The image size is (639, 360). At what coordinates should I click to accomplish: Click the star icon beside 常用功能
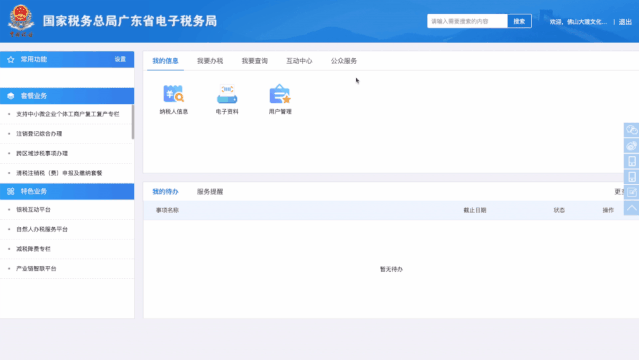point(11,60)
